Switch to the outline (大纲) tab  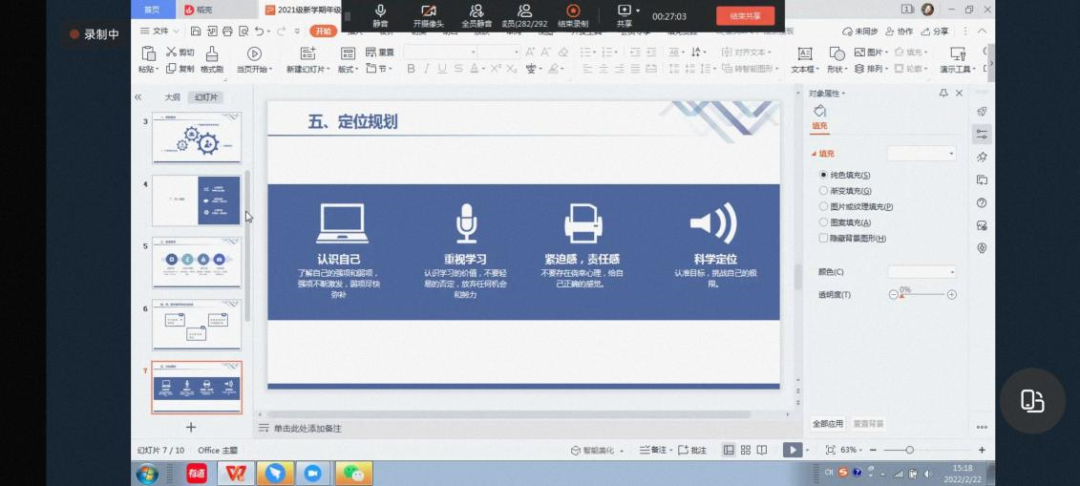(172, 97)
